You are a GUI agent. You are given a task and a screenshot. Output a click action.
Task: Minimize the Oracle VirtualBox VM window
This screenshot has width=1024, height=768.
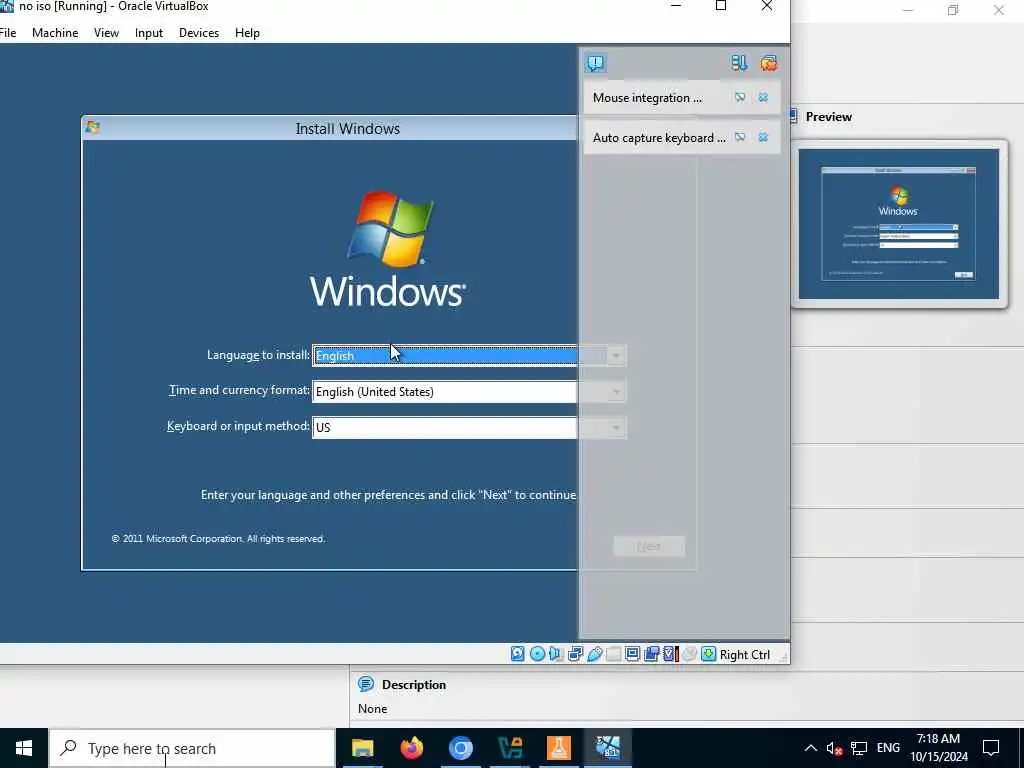tap(676, 6)
